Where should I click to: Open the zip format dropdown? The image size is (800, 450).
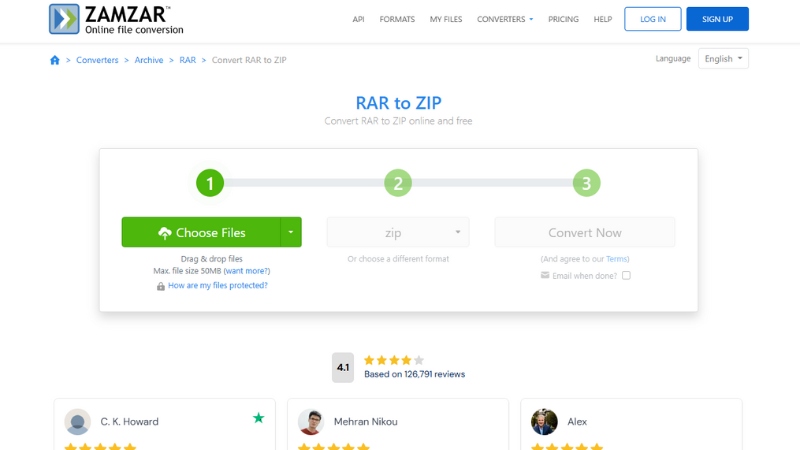click(398, 232)
